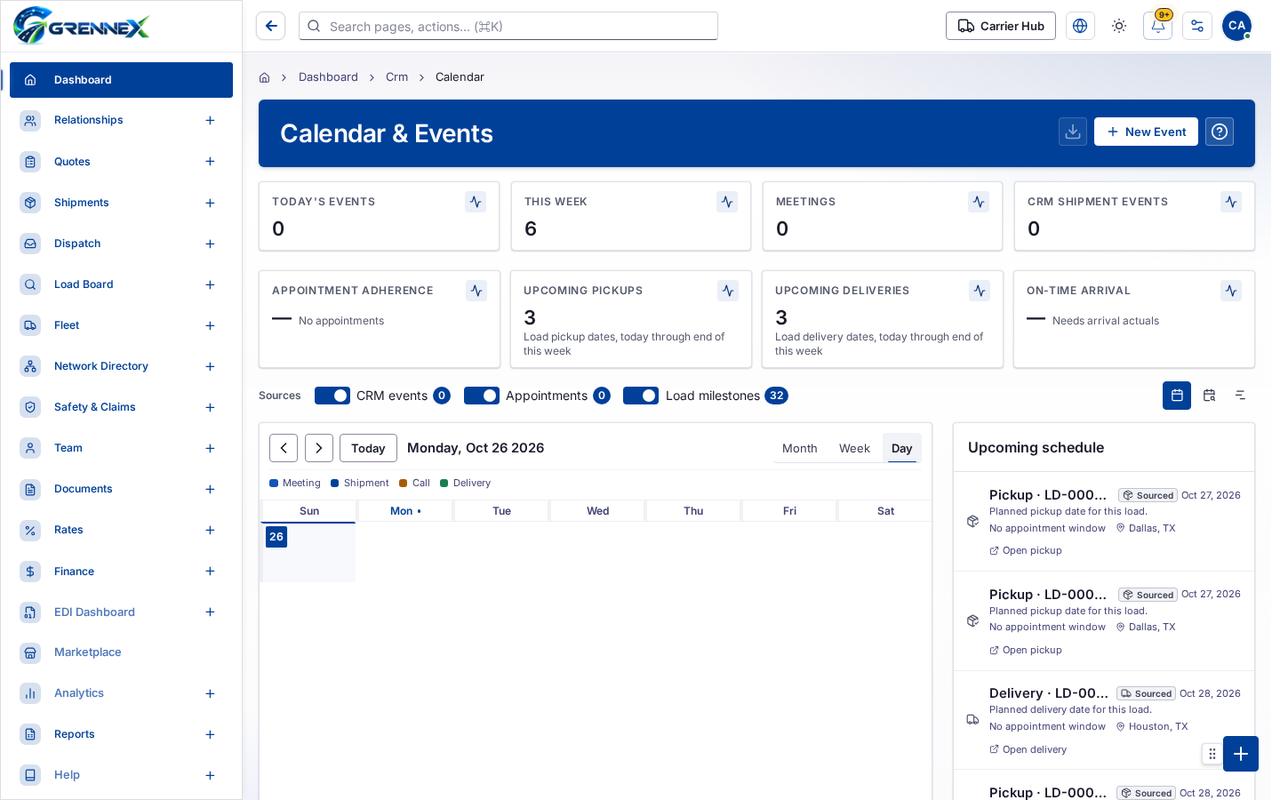Go to previous day arrow

pyautogui.click(x=284, y=448)
